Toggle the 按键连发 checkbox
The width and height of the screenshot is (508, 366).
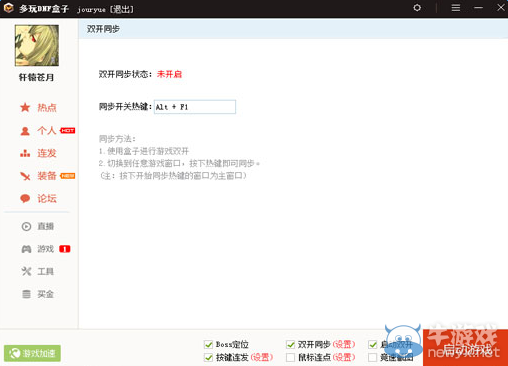(x=208, y=357)
